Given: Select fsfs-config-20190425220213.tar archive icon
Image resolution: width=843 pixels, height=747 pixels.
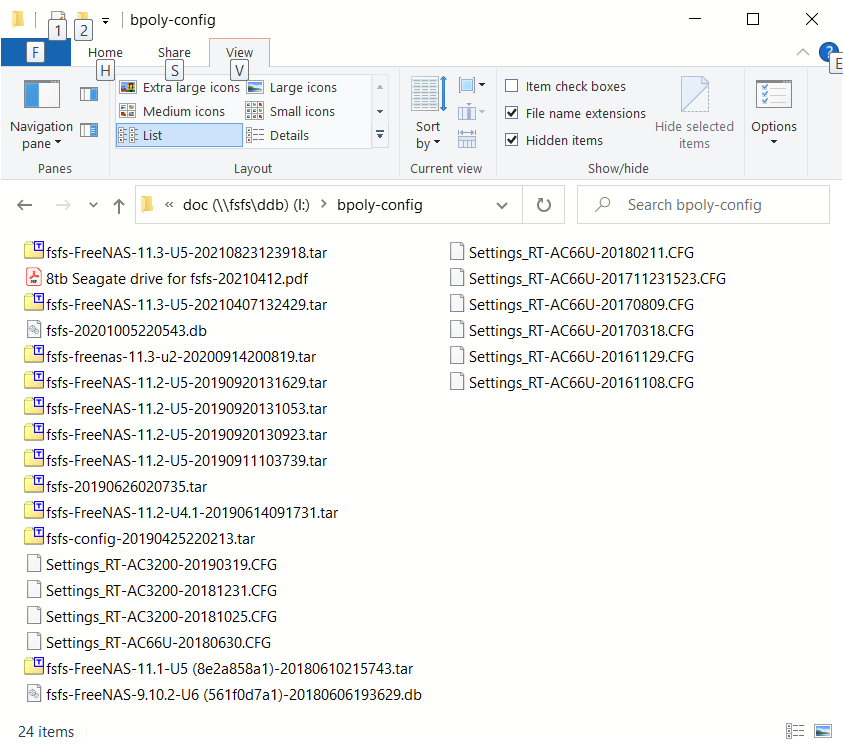Looking at the screenshot, I should (x=34, y=536).
